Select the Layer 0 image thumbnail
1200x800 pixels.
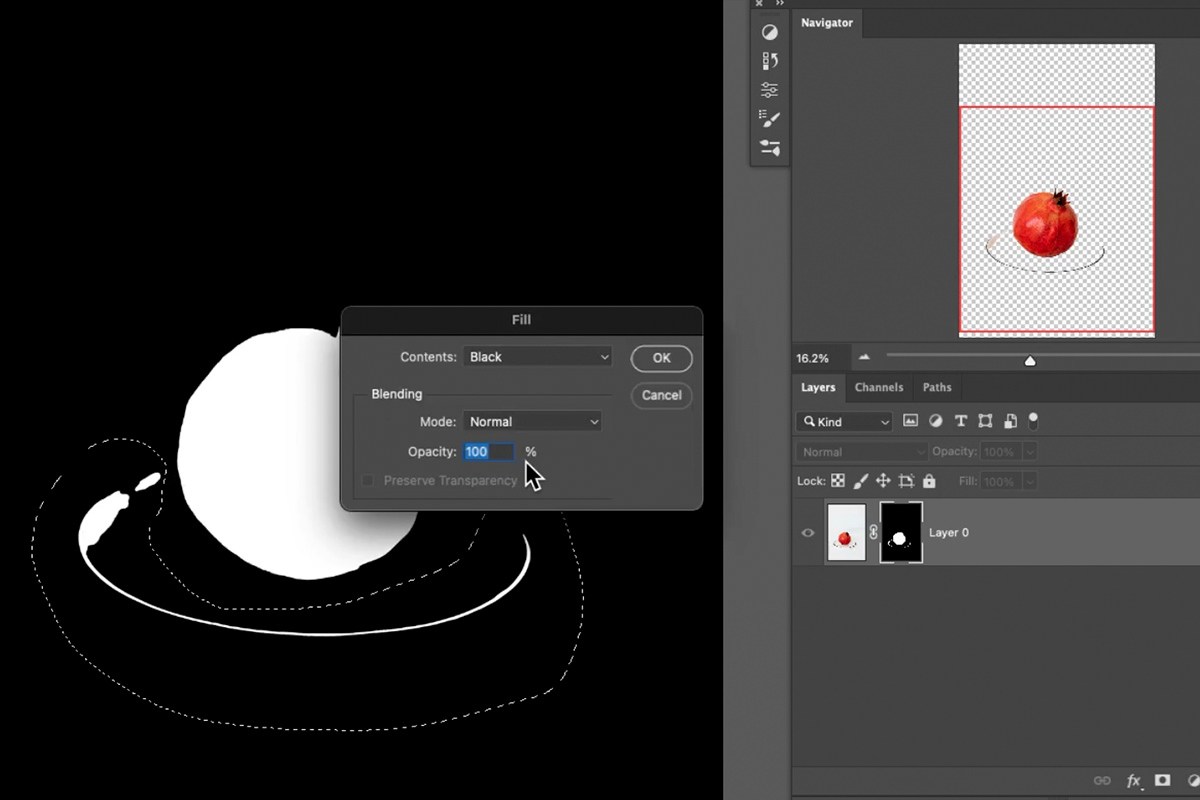[846, 533]
